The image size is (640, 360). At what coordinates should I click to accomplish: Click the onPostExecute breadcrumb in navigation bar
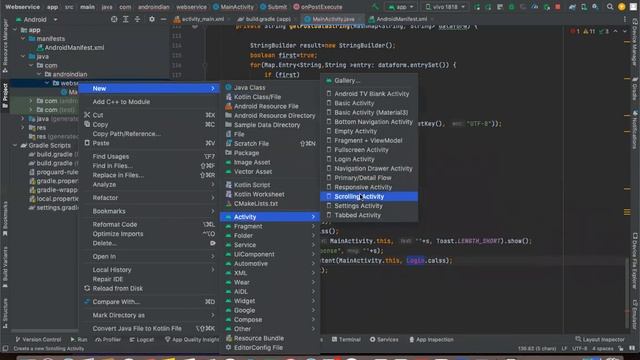[x=318, y=7]
